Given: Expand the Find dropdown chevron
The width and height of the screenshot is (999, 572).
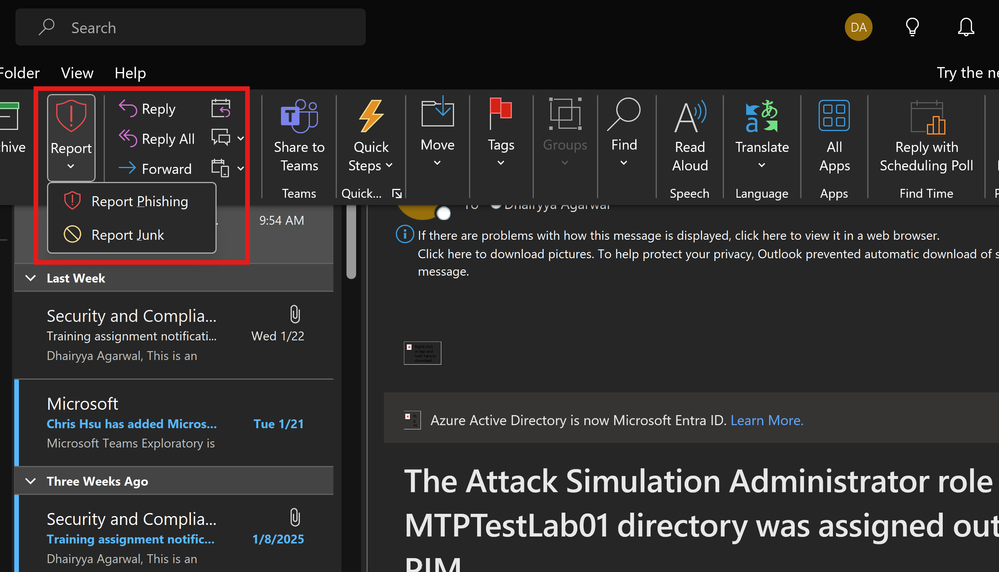Looking at the screenshot, I should coord(624,164).
